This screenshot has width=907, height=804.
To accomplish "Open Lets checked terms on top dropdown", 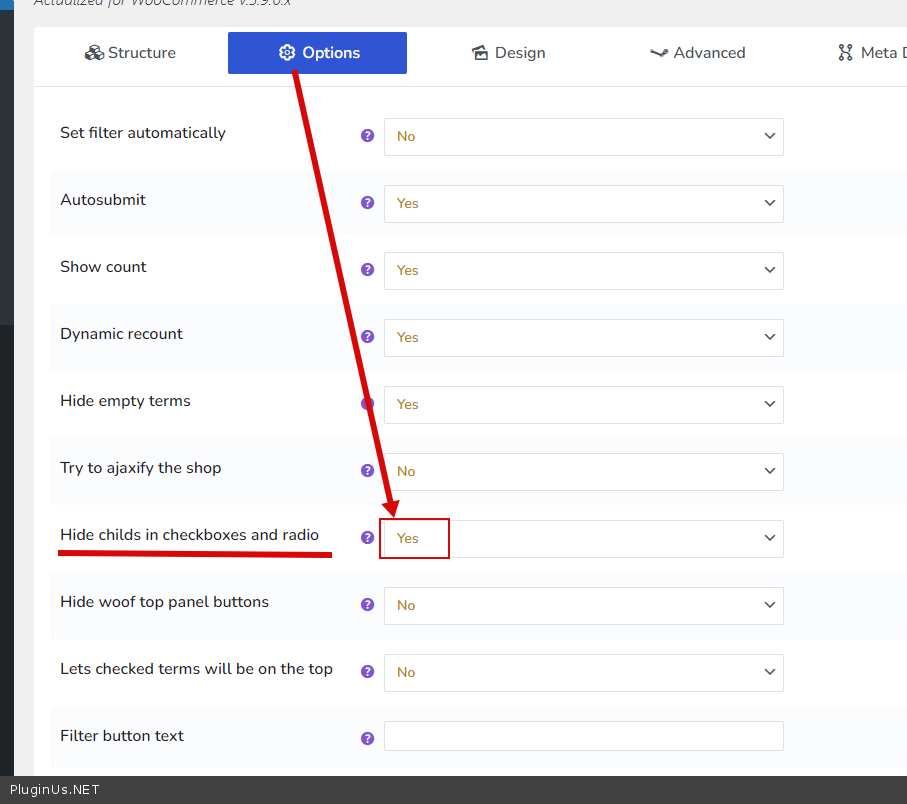I will coord(583,673).
